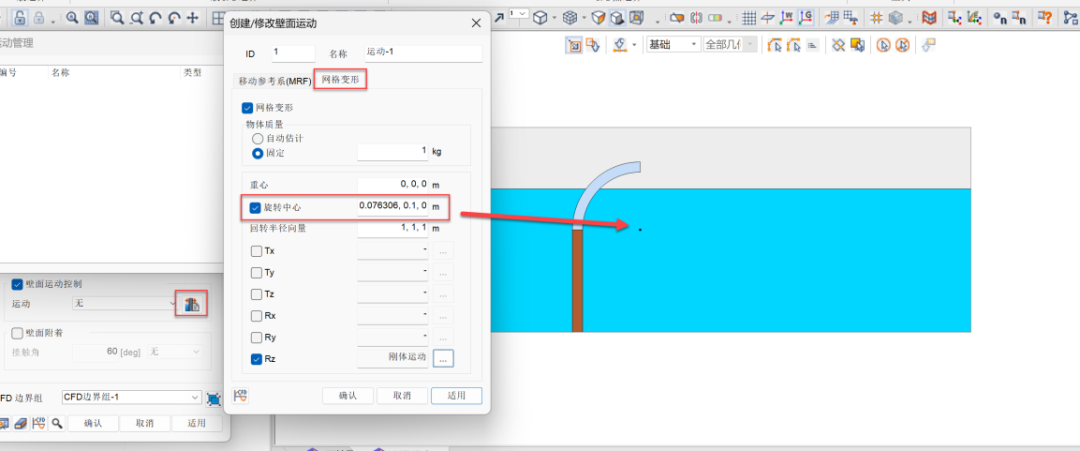Open the 基础 dropdown in the viewport toolbar

[673, 44]
